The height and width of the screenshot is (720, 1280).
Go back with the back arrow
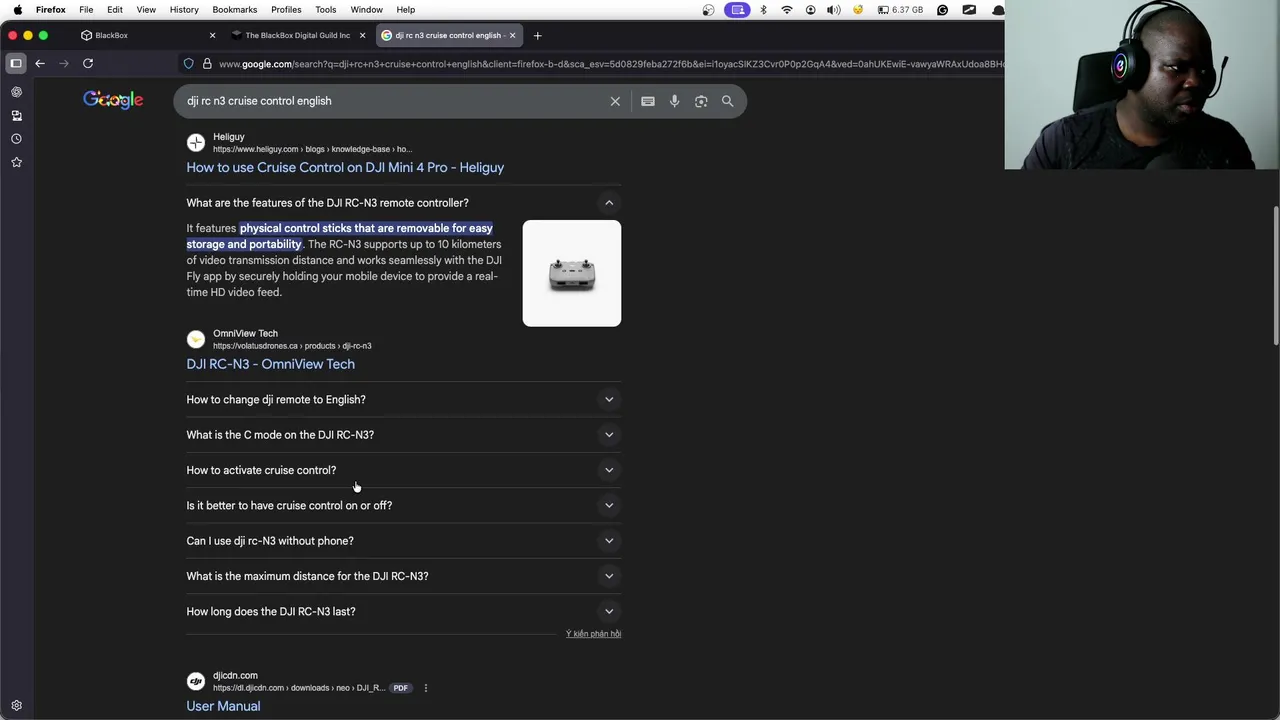tap(40, 63)
